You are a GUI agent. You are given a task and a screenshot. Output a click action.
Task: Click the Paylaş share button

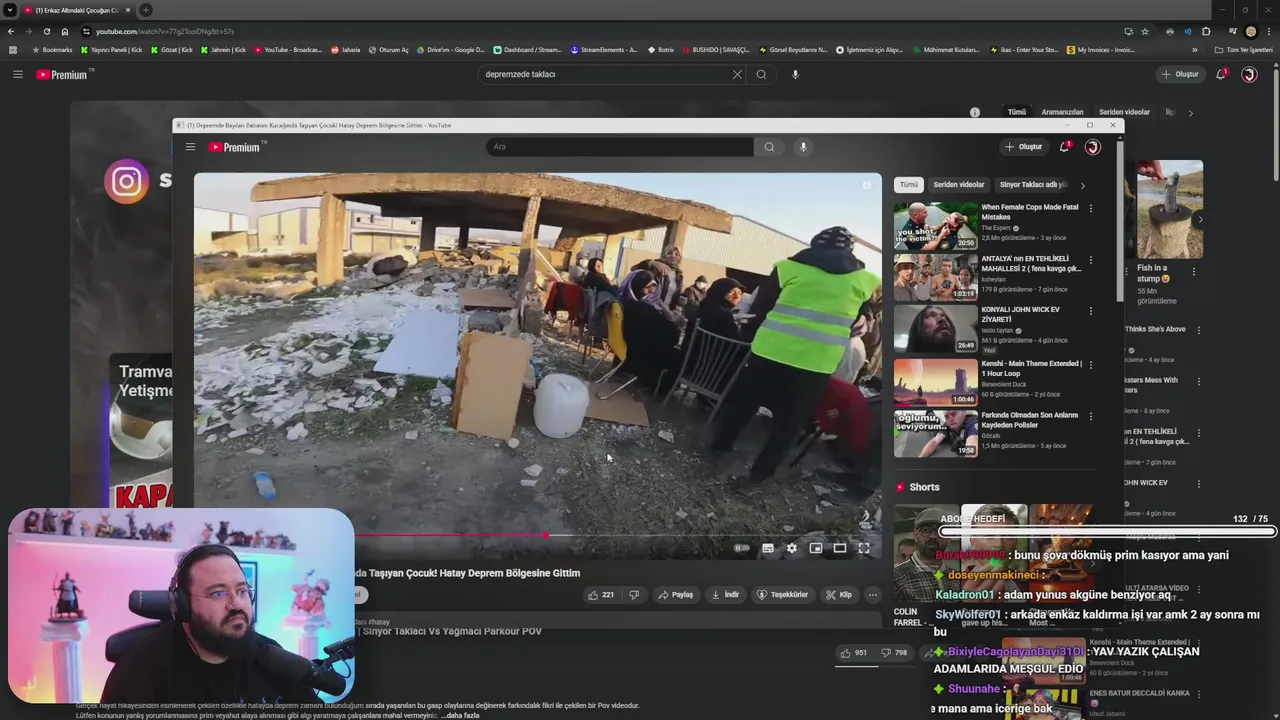point(676,595)
